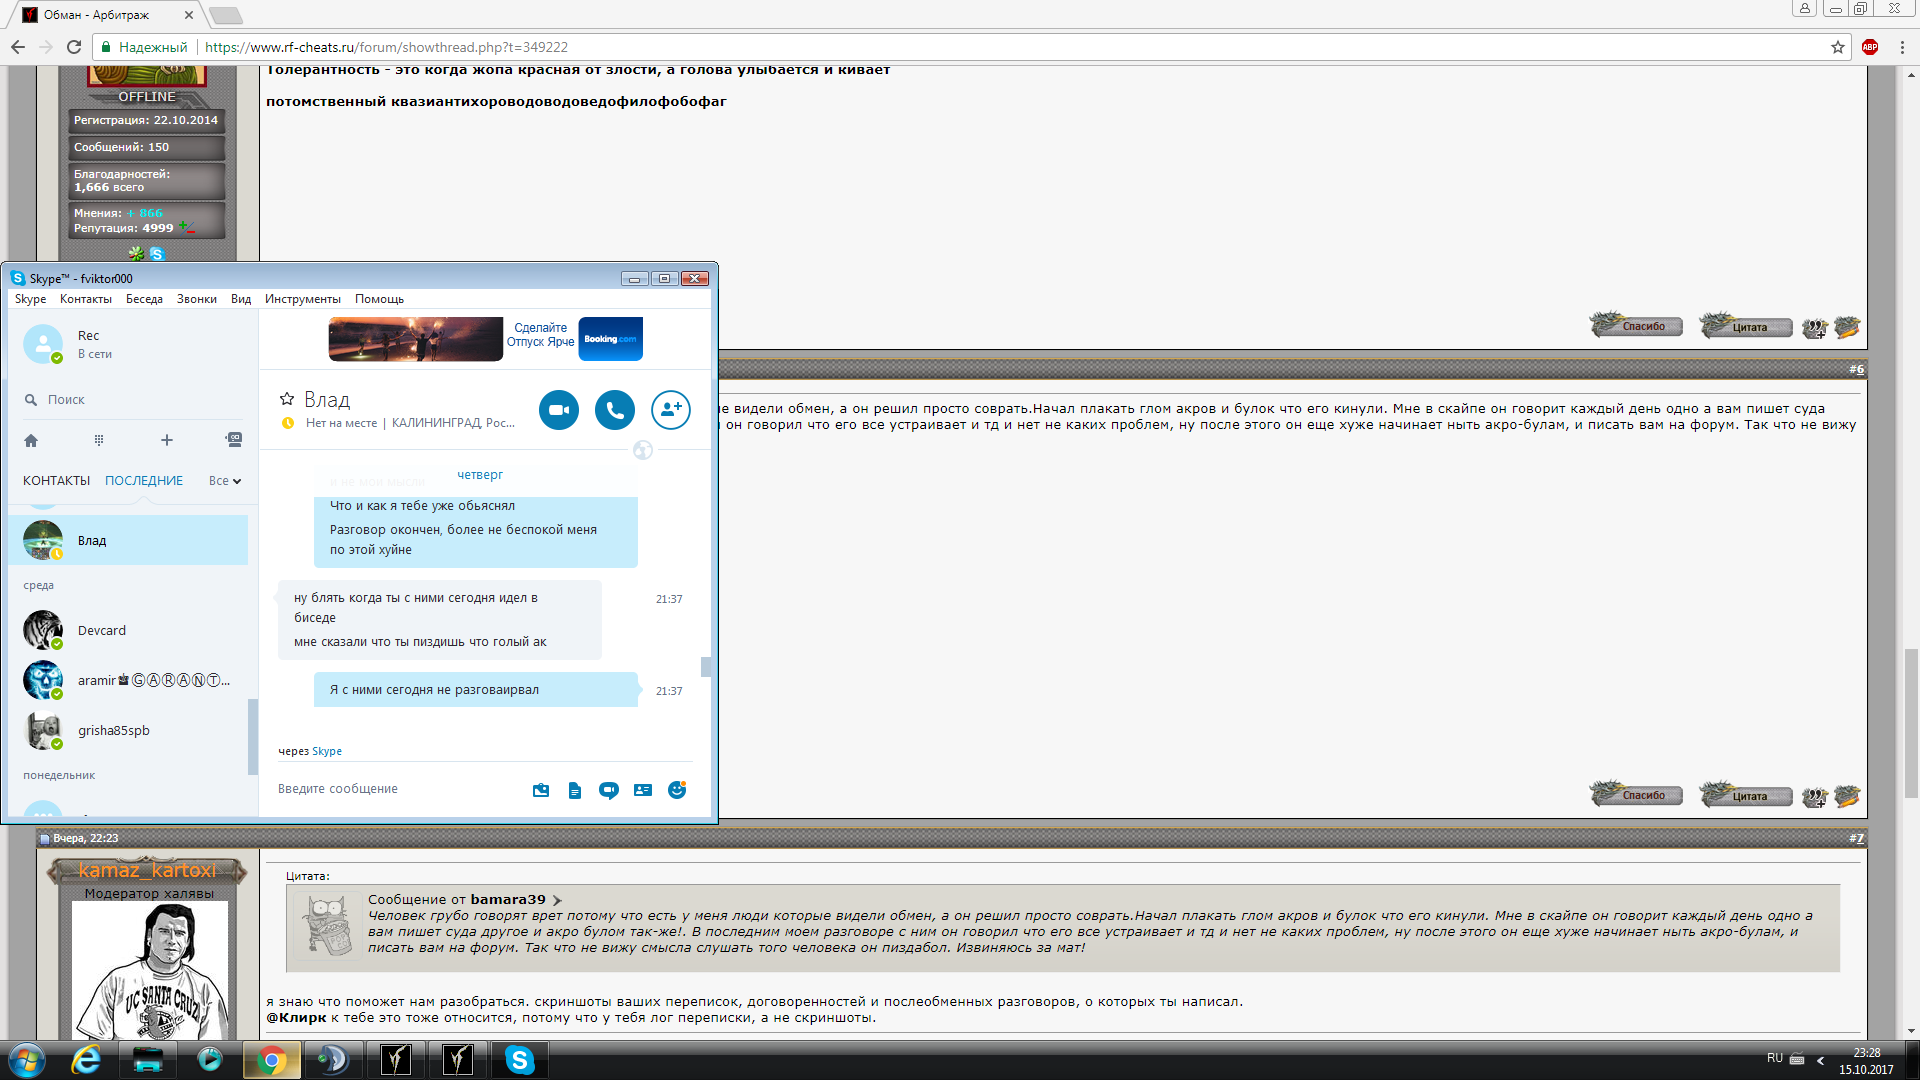Open the Devcard conversation
1920x1080 pixels.
click(128, 630)
